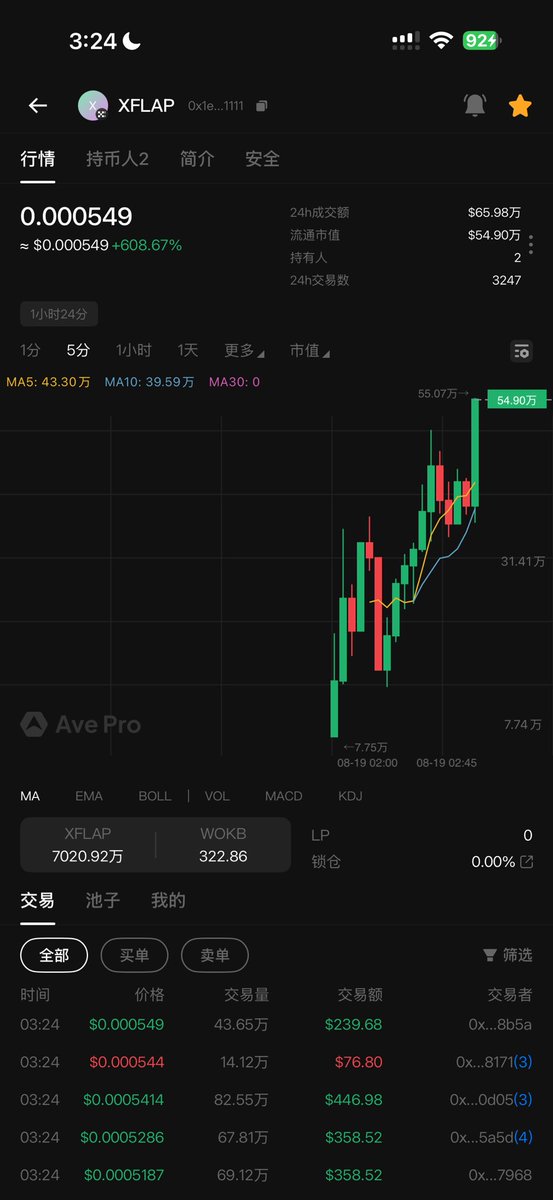The height and width of the screenshot is (1200, 553).
Task: Select the 1小时 timeframe
Action: point(133,351)
